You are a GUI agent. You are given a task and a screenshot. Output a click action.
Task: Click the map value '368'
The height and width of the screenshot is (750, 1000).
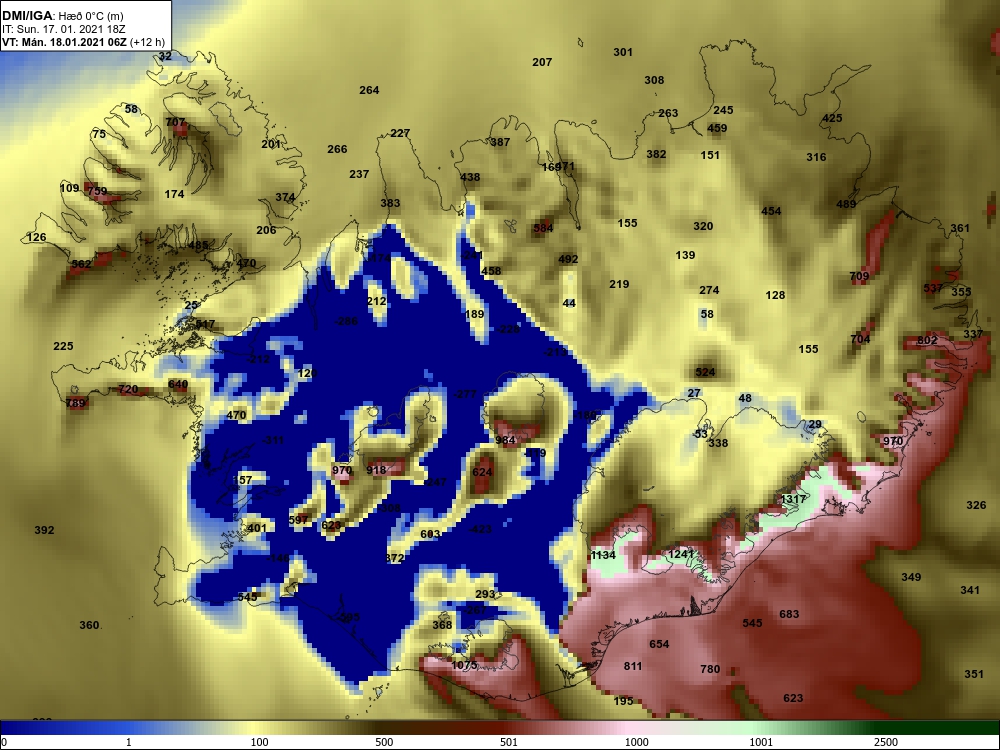(443, 625)
